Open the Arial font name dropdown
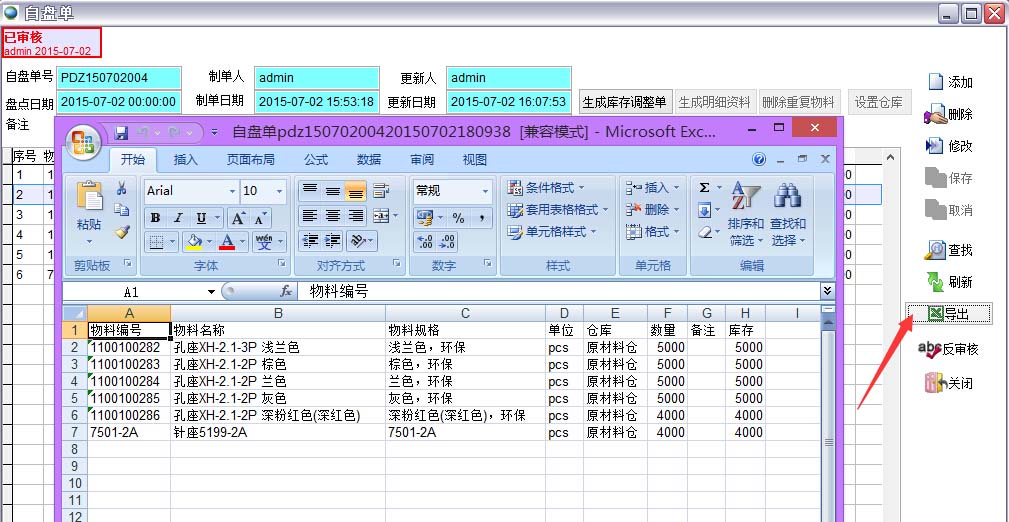The height and width of the screenshot is (522, 1009). (x=232, y=191)
